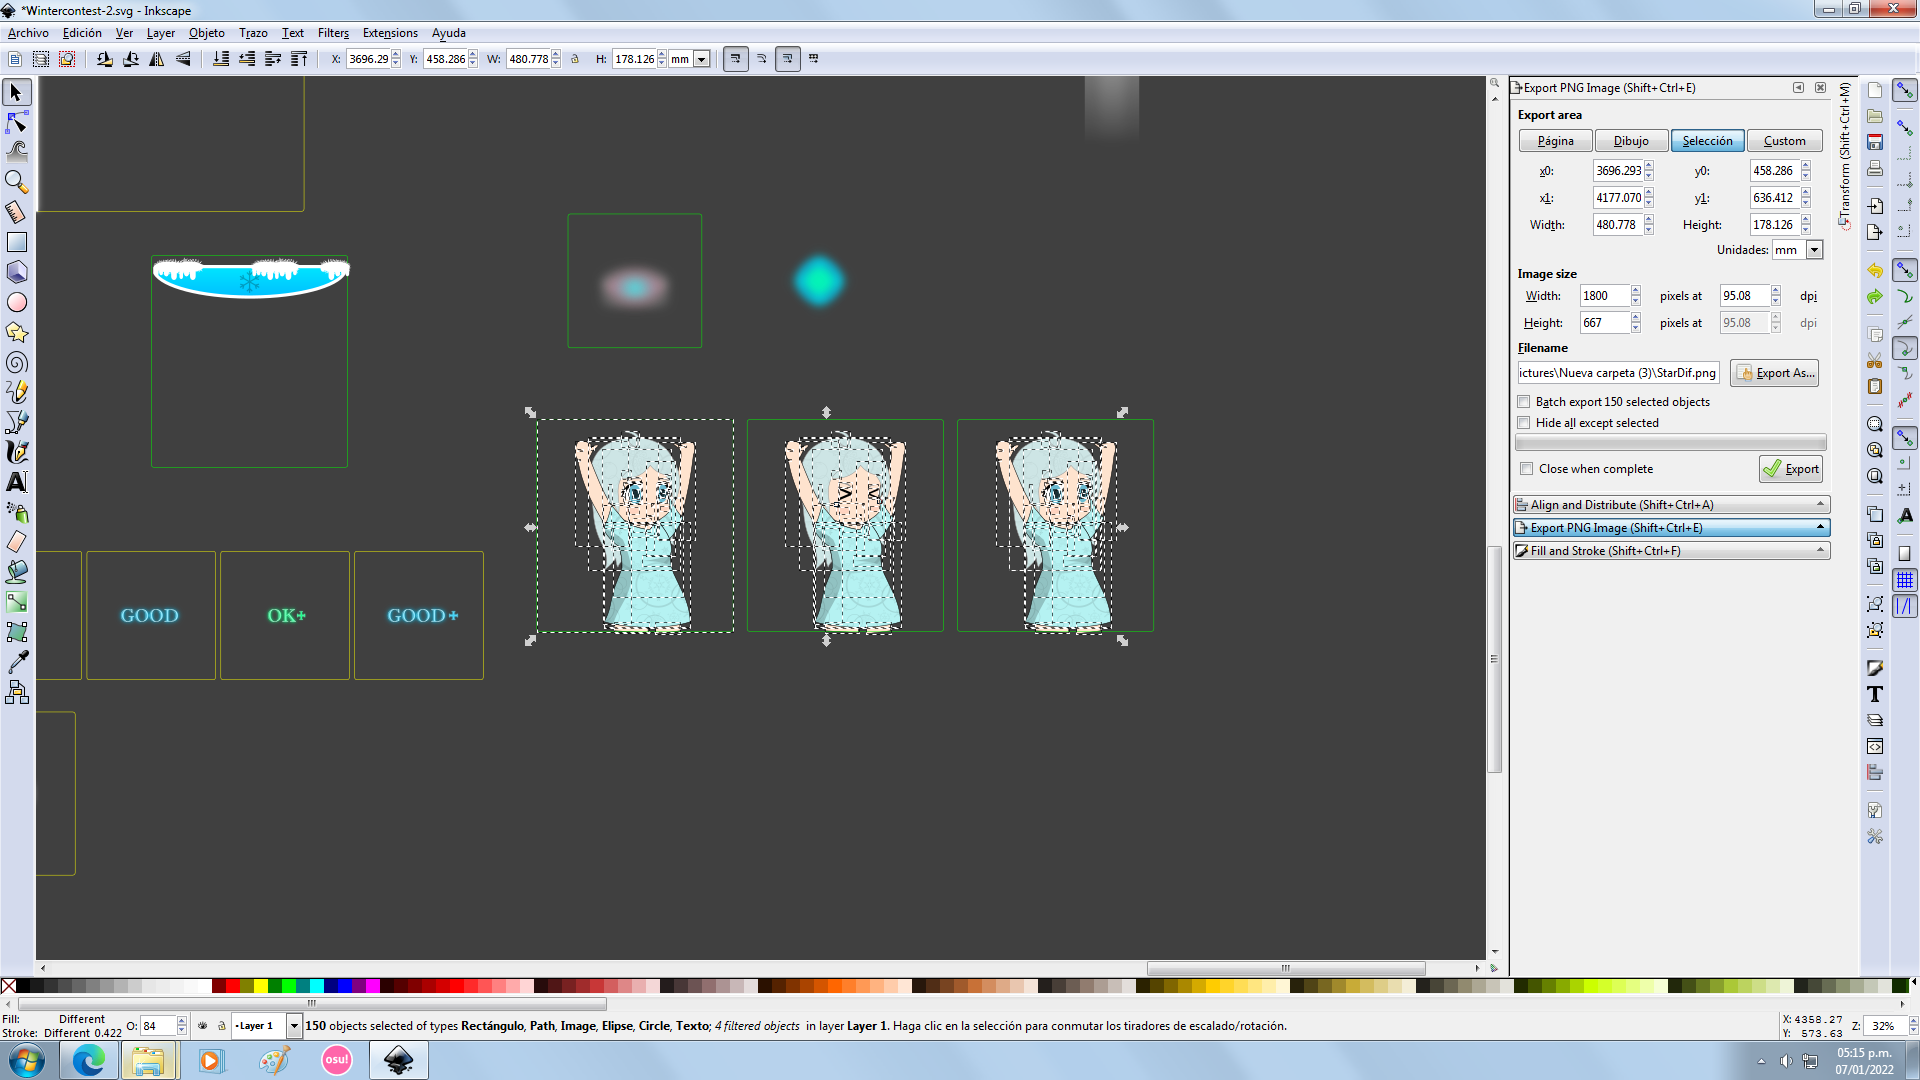
Task: Open the Layer 1 selector dropdown
Action: [294, 1026]
